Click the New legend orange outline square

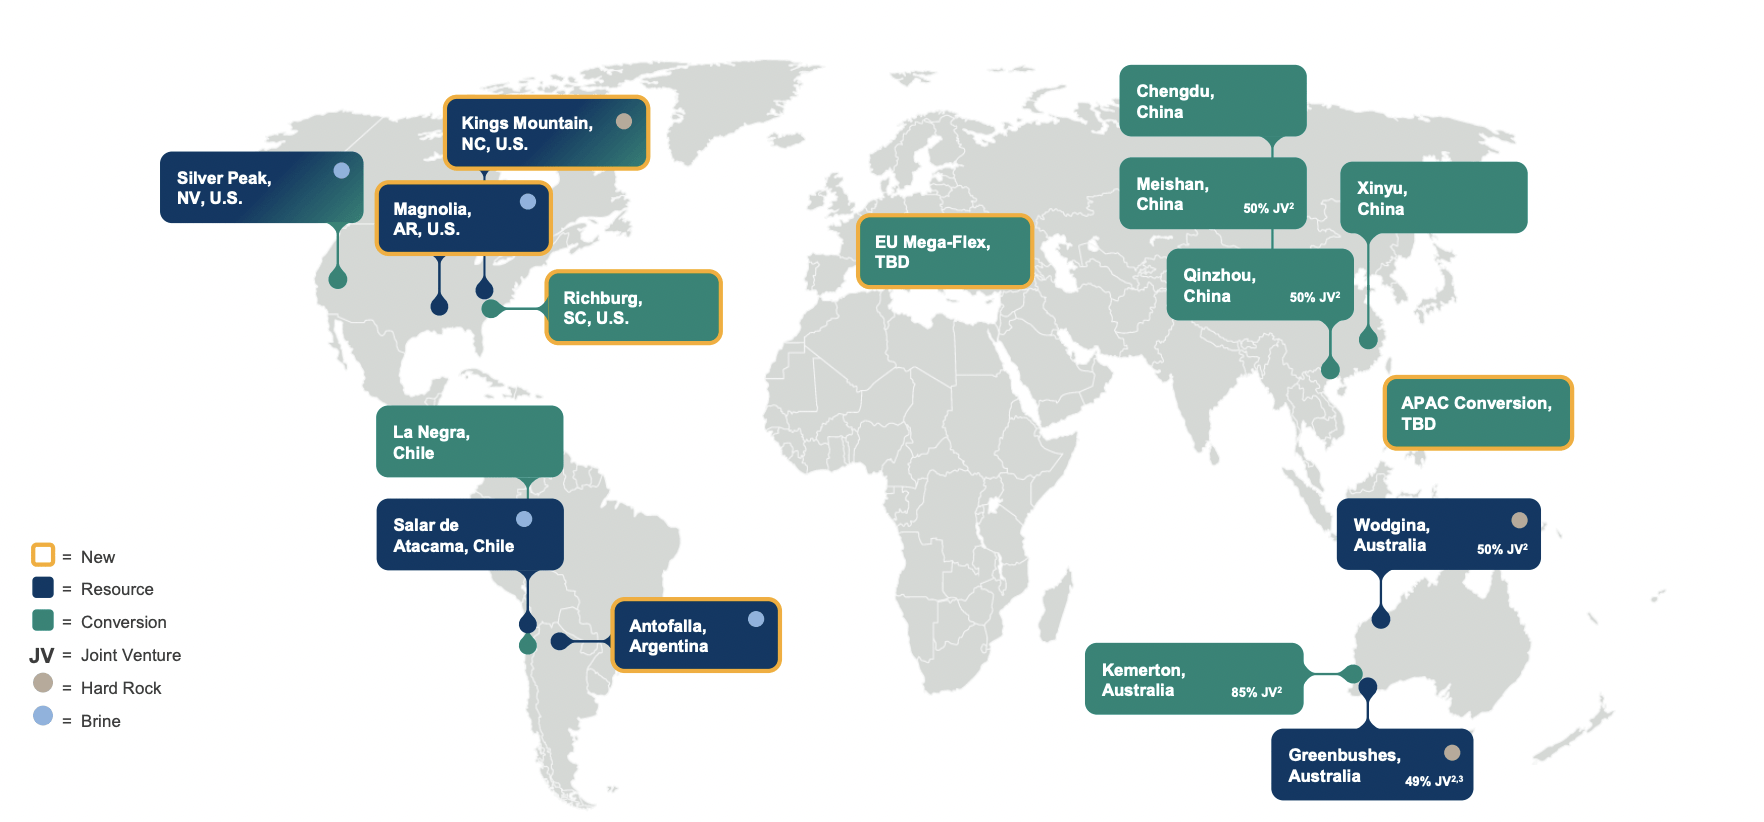[43, 554]
